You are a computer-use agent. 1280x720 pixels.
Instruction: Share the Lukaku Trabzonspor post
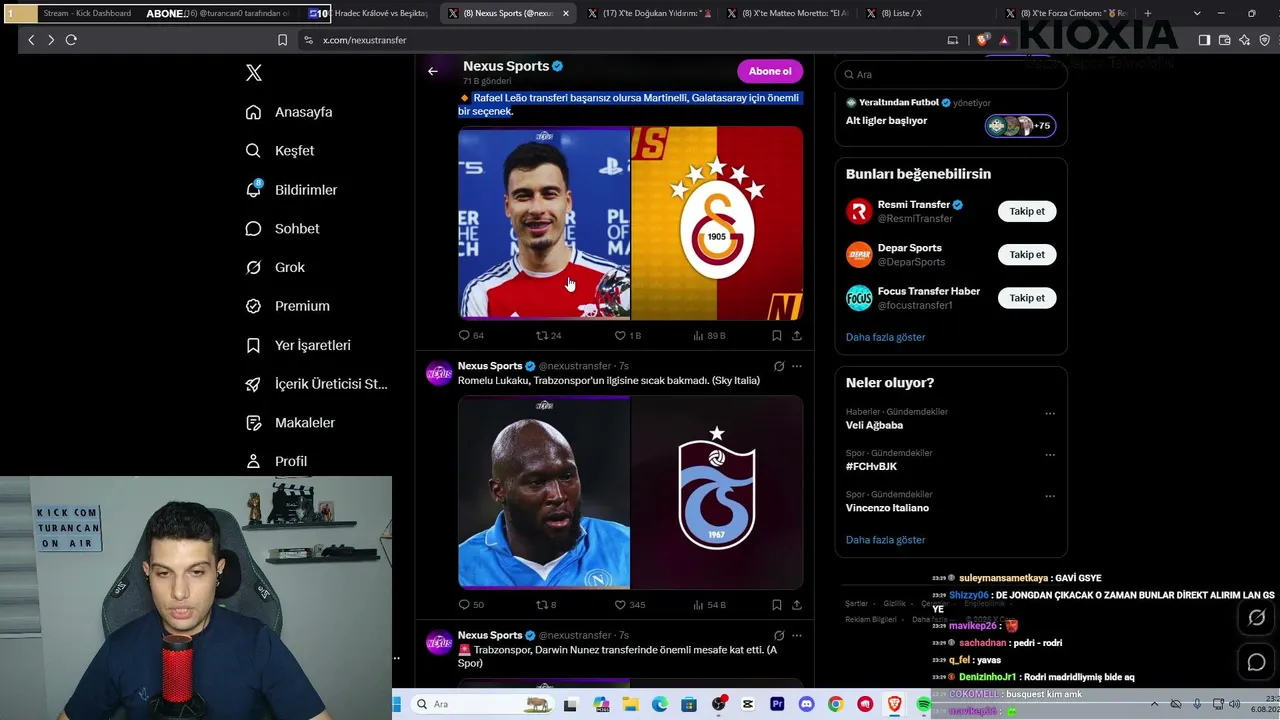pyautogui.click(x=797, y=605)
